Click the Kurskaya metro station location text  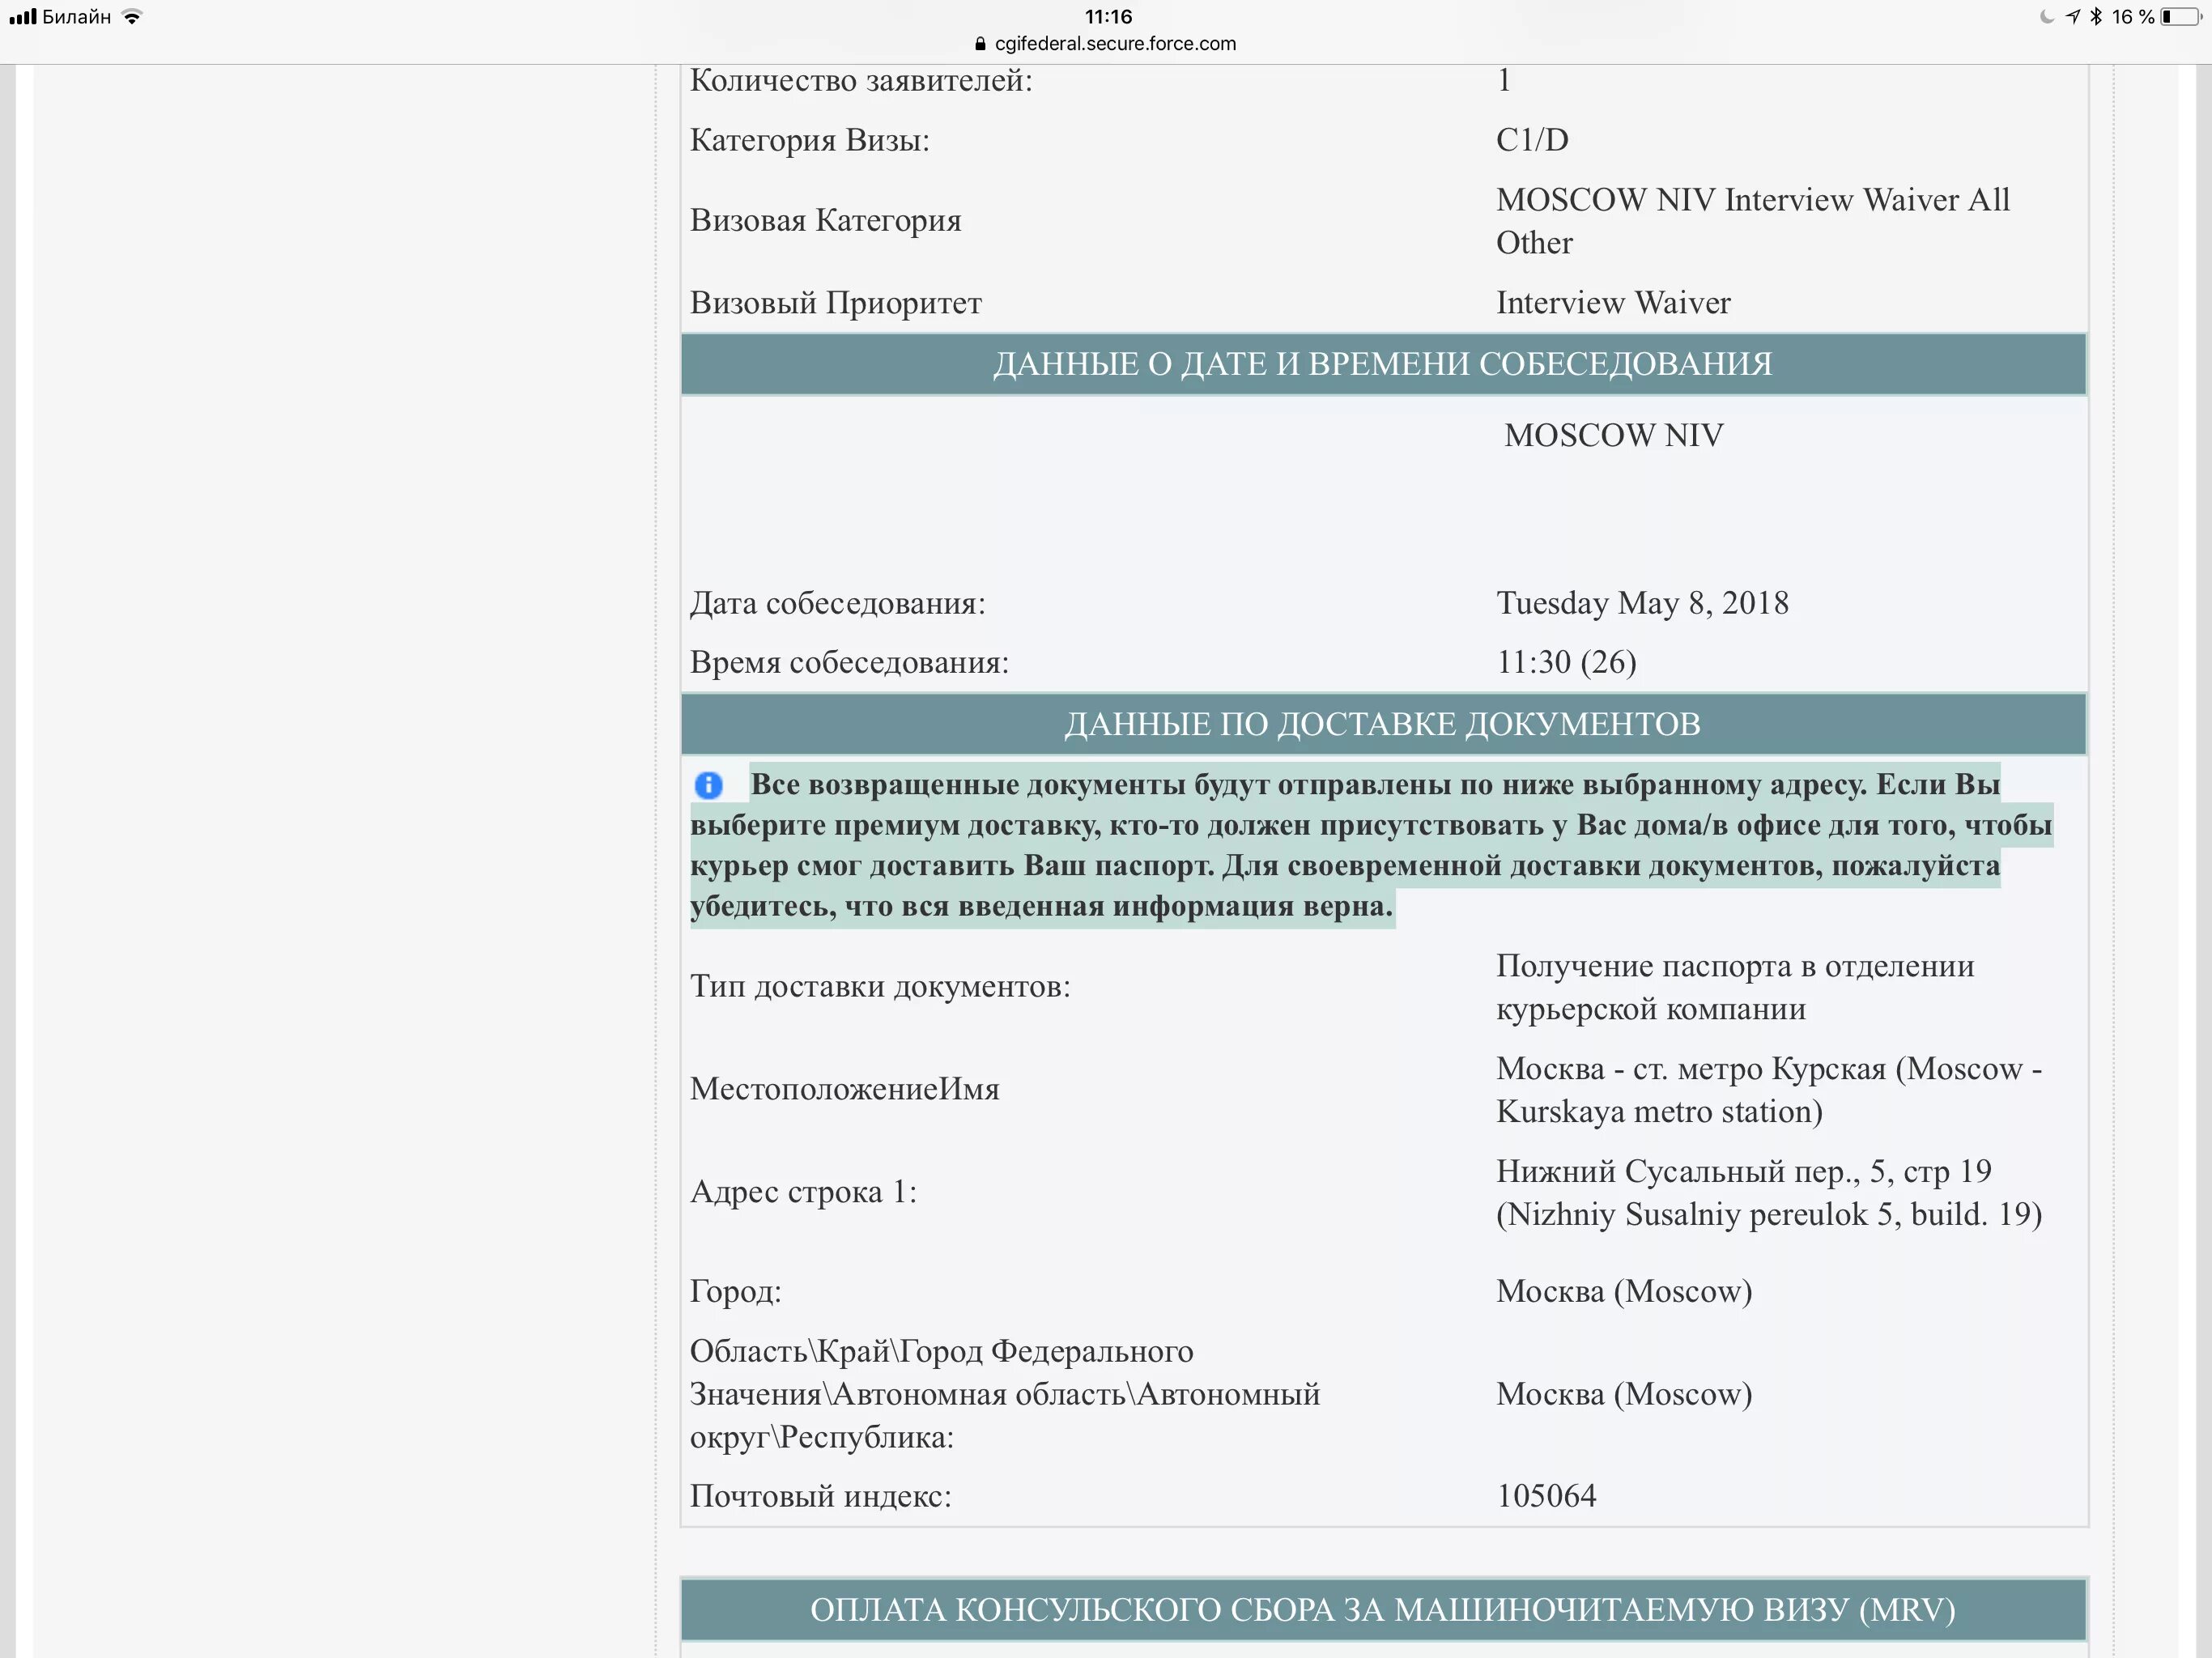point(1768,1090)
